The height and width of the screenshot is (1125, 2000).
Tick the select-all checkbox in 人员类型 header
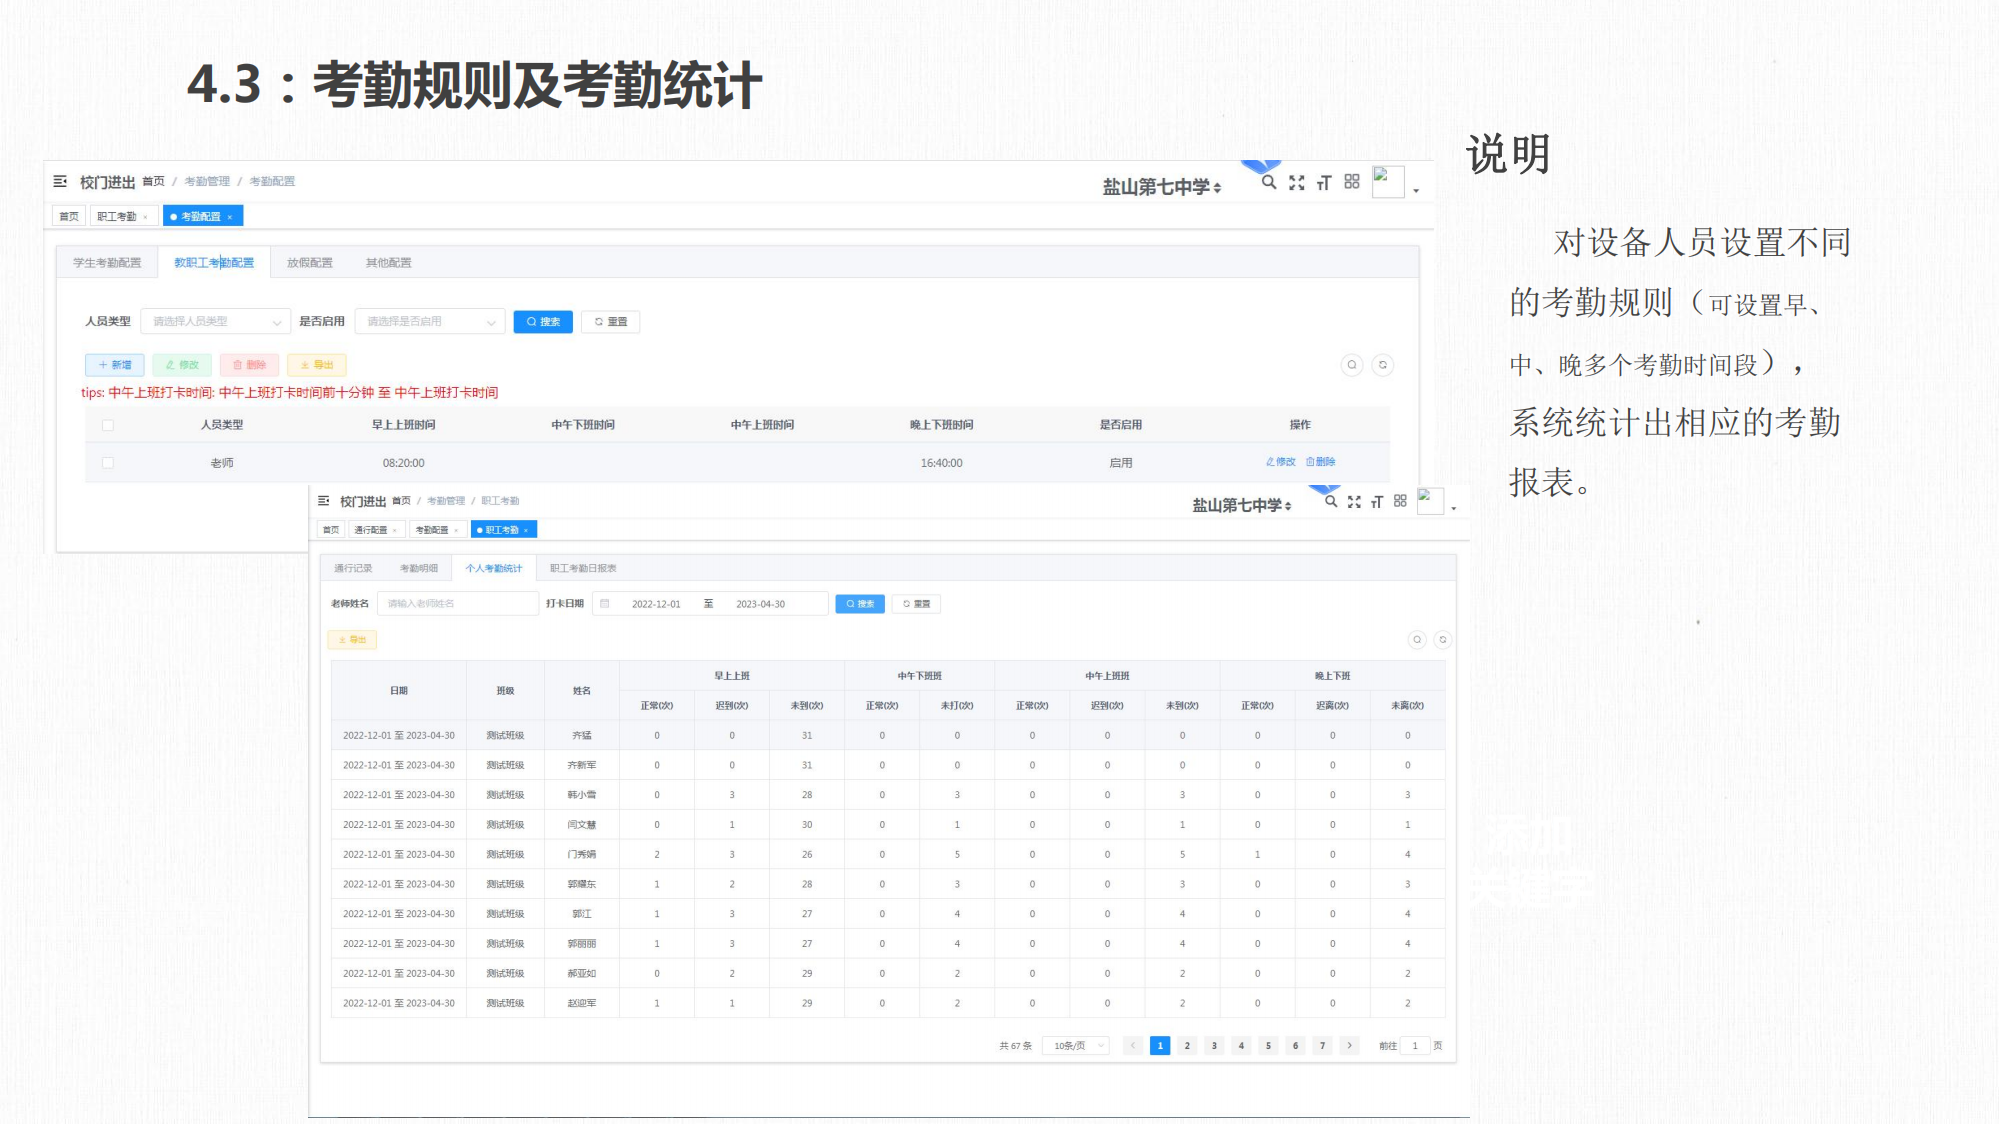(x=108, y=425)
